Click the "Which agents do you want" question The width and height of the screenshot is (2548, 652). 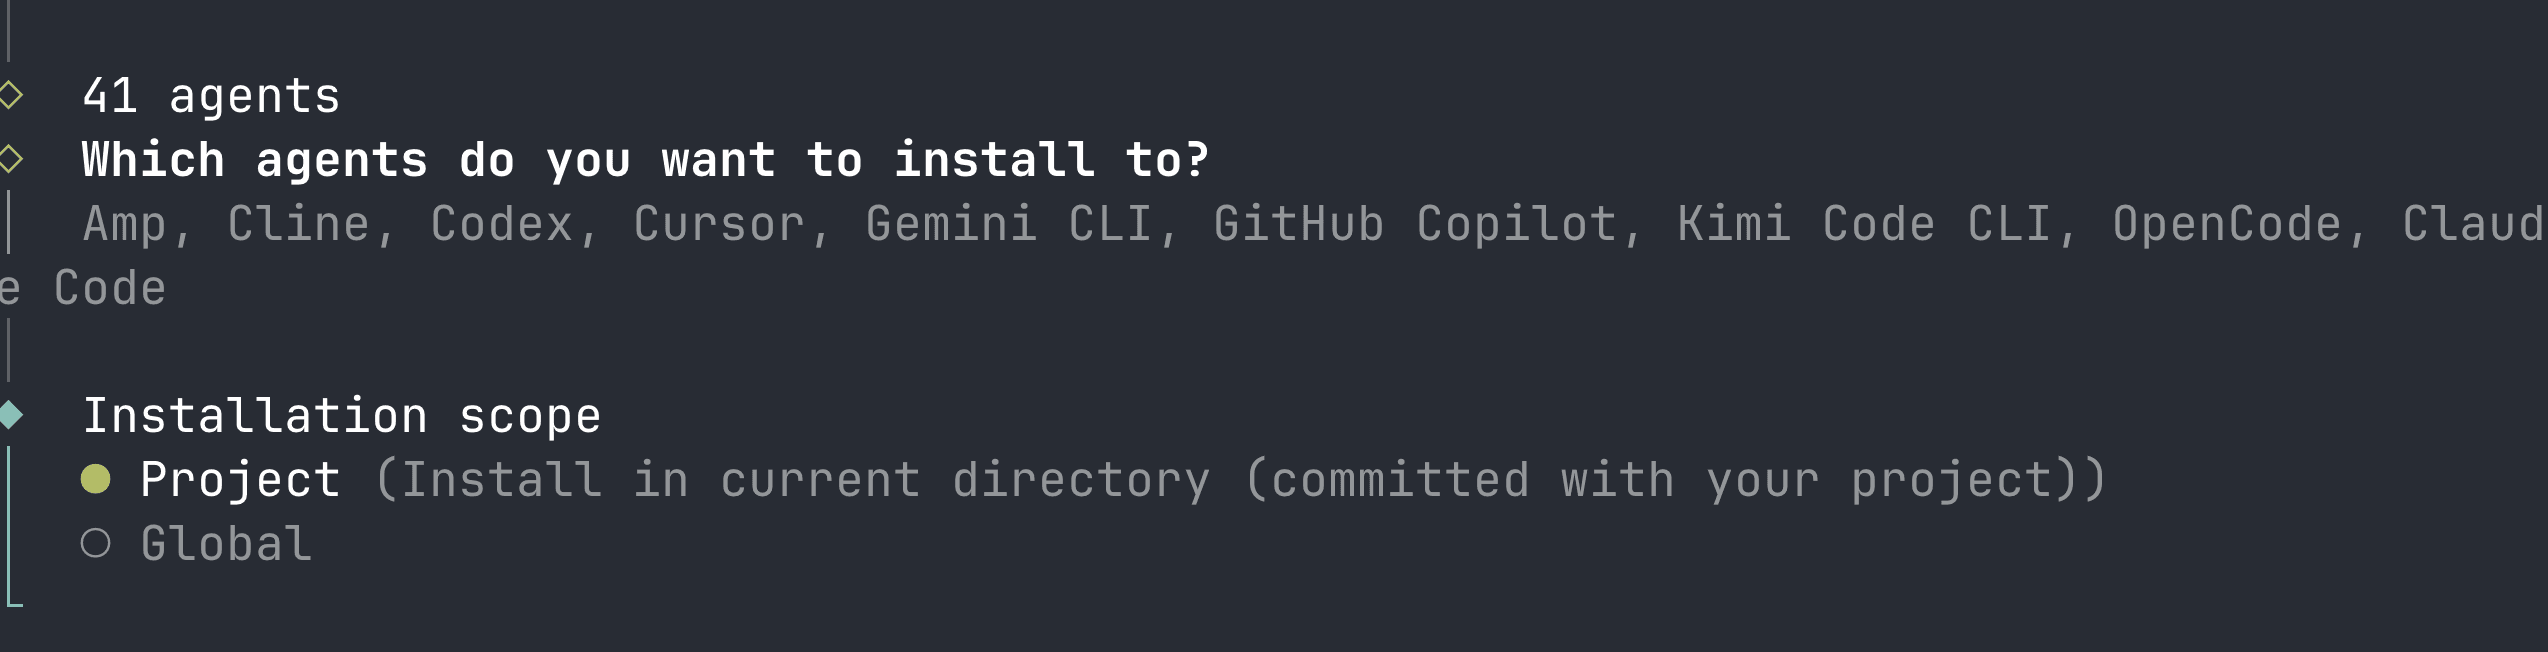(645, 159)
